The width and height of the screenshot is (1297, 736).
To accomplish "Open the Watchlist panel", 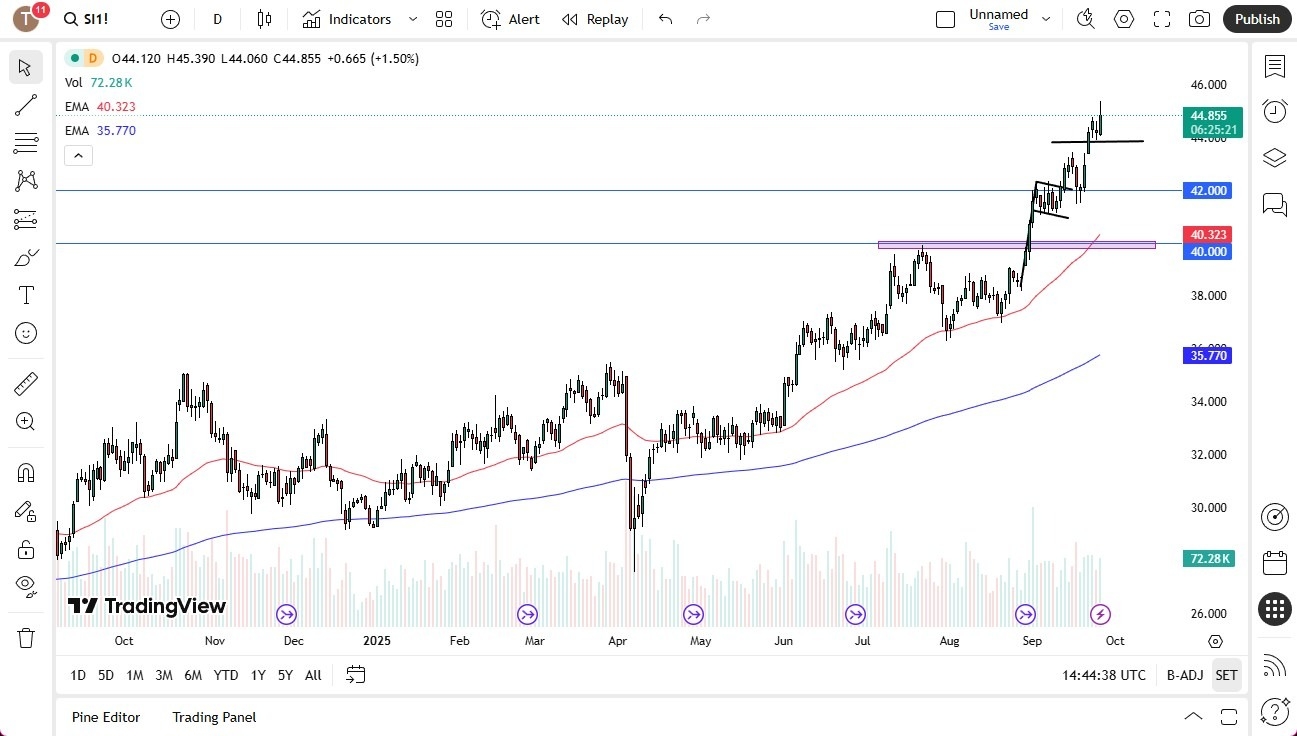I will pyautogui.click(x=1274, y=66).
